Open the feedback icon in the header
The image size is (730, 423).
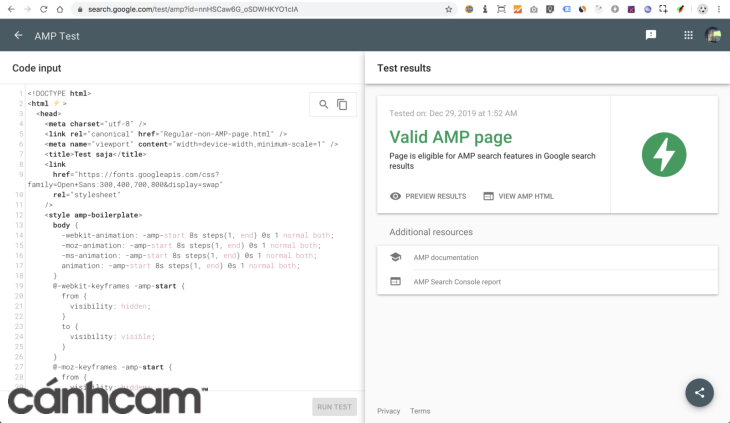coord(651,35)
